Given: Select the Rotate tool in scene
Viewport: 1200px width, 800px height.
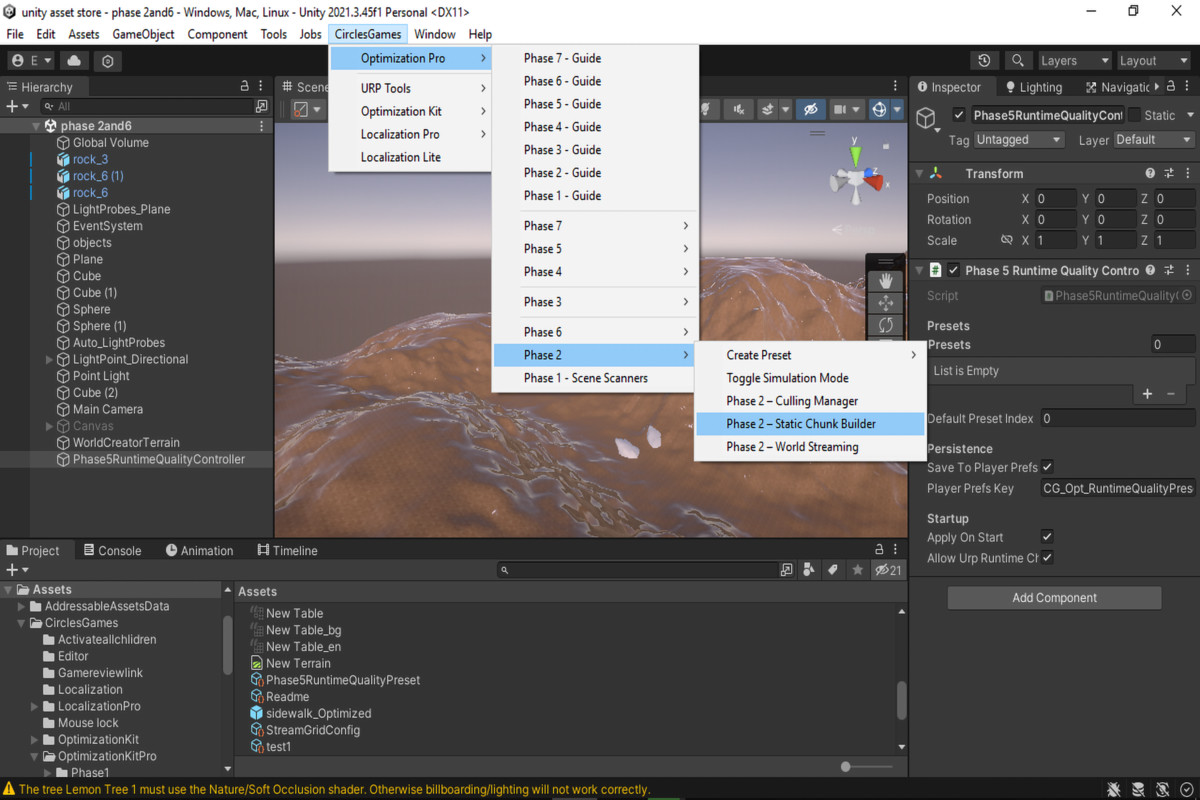Looking at the screenshot, I should pos(885,325).
